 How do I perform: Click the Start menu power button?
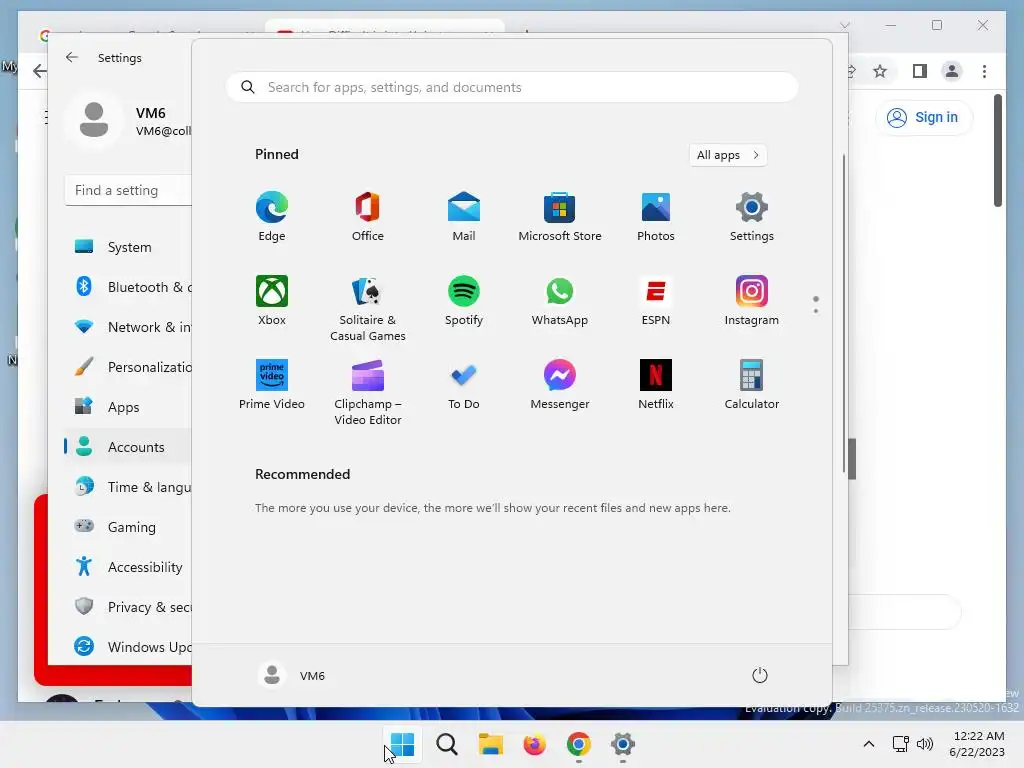click(x=760, y=675)
